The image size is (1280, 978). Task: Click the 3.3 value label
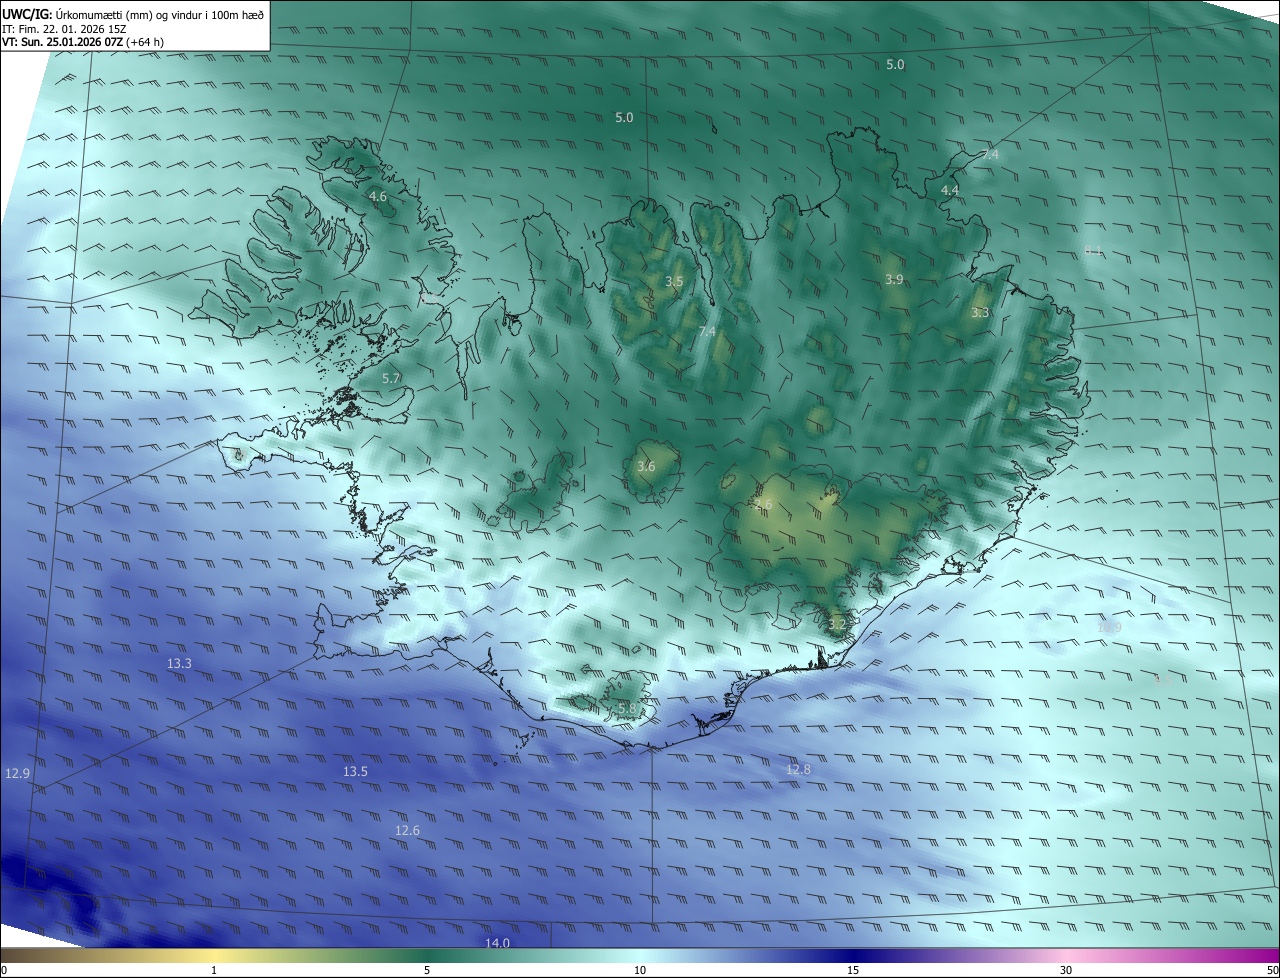[980, 313]
